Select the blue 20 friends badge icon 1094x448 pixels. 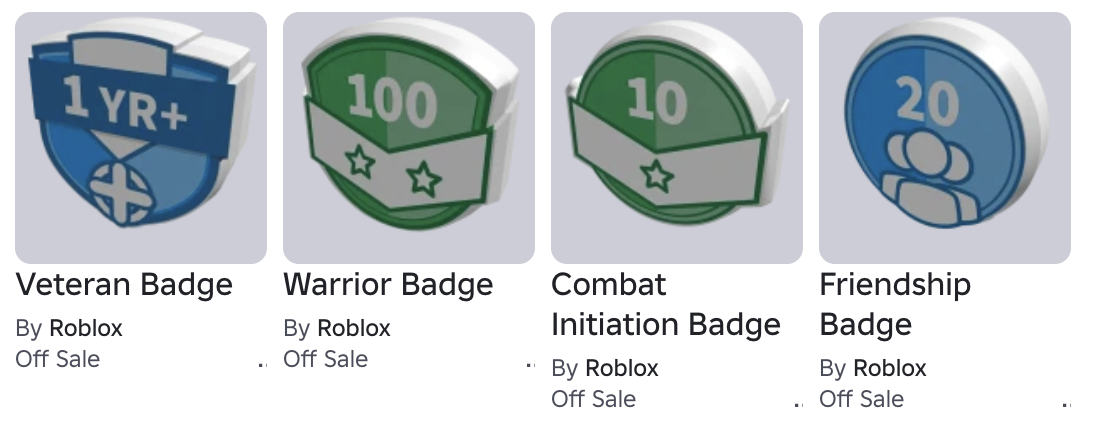click(945, 137)
